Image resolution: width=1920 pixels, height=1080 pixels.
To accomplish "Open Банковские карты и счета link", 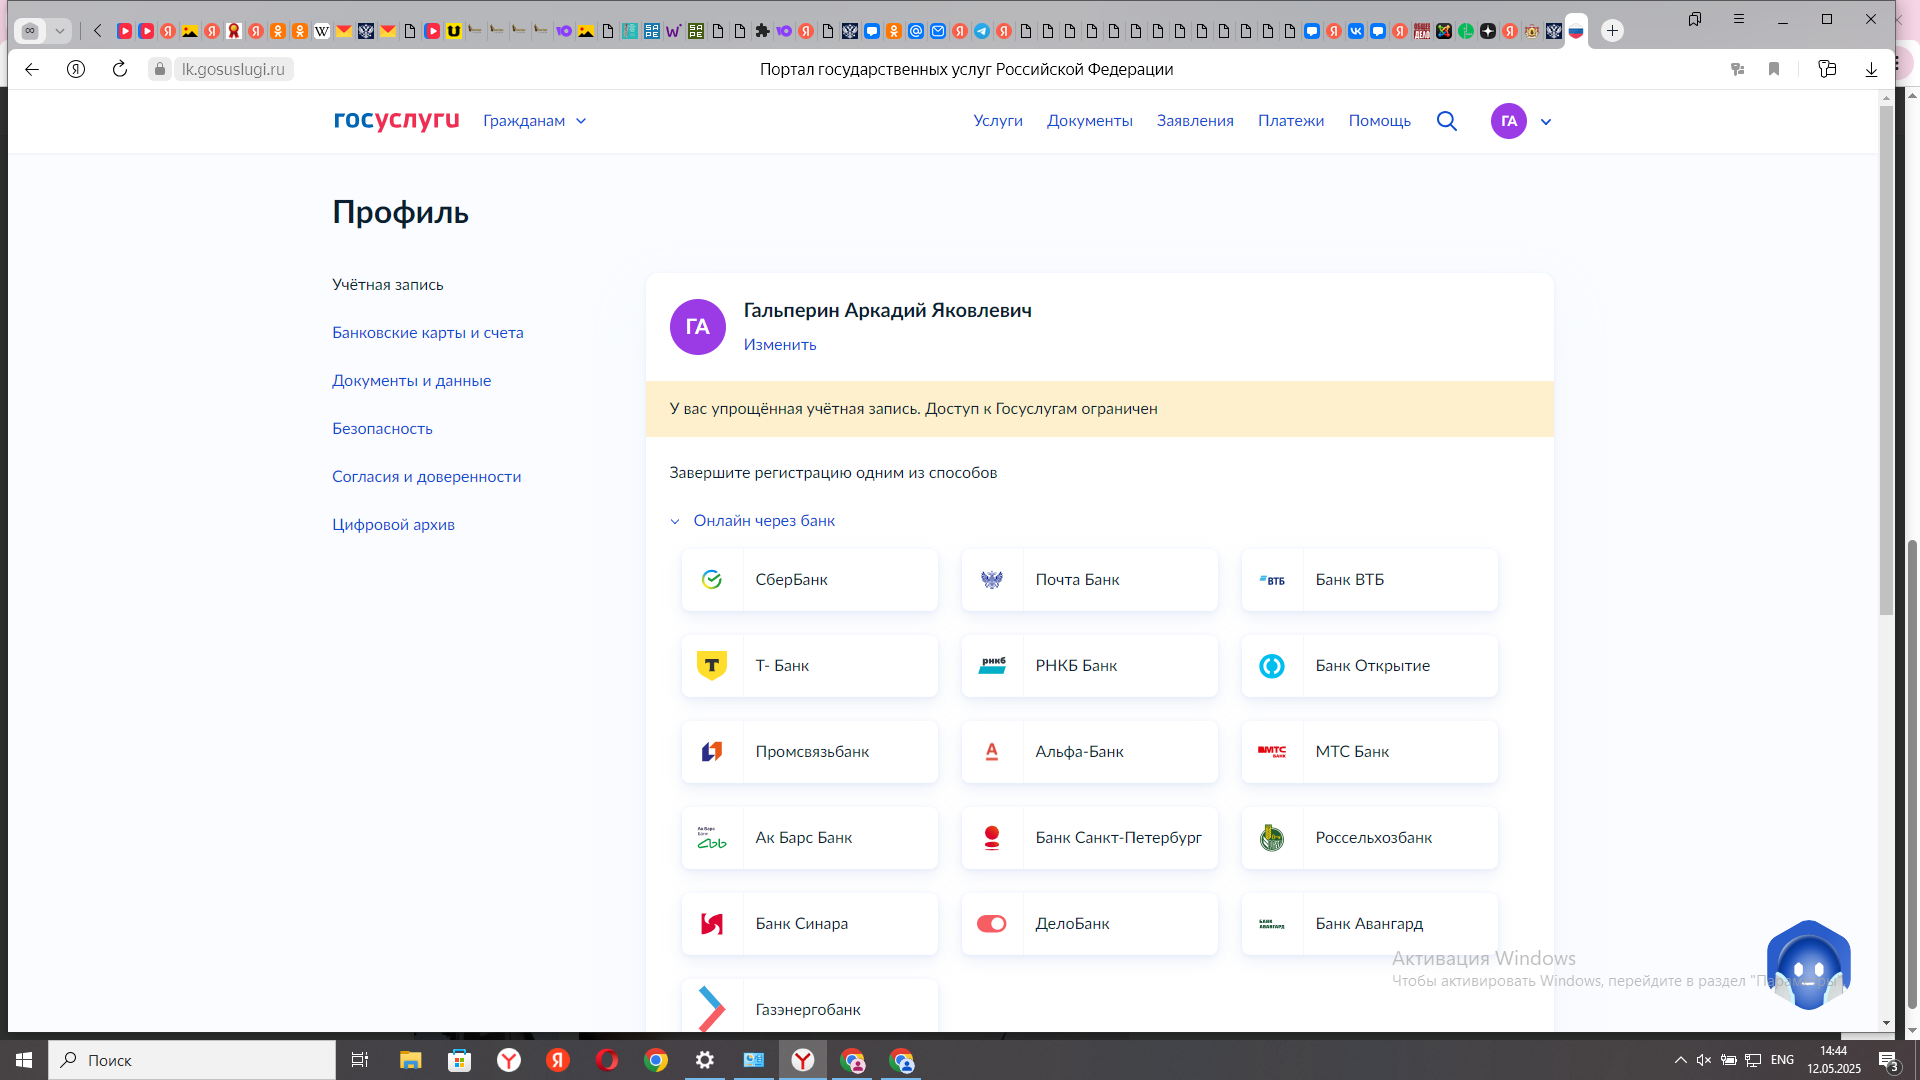I will pyautogui.click(x=428, y=333).
